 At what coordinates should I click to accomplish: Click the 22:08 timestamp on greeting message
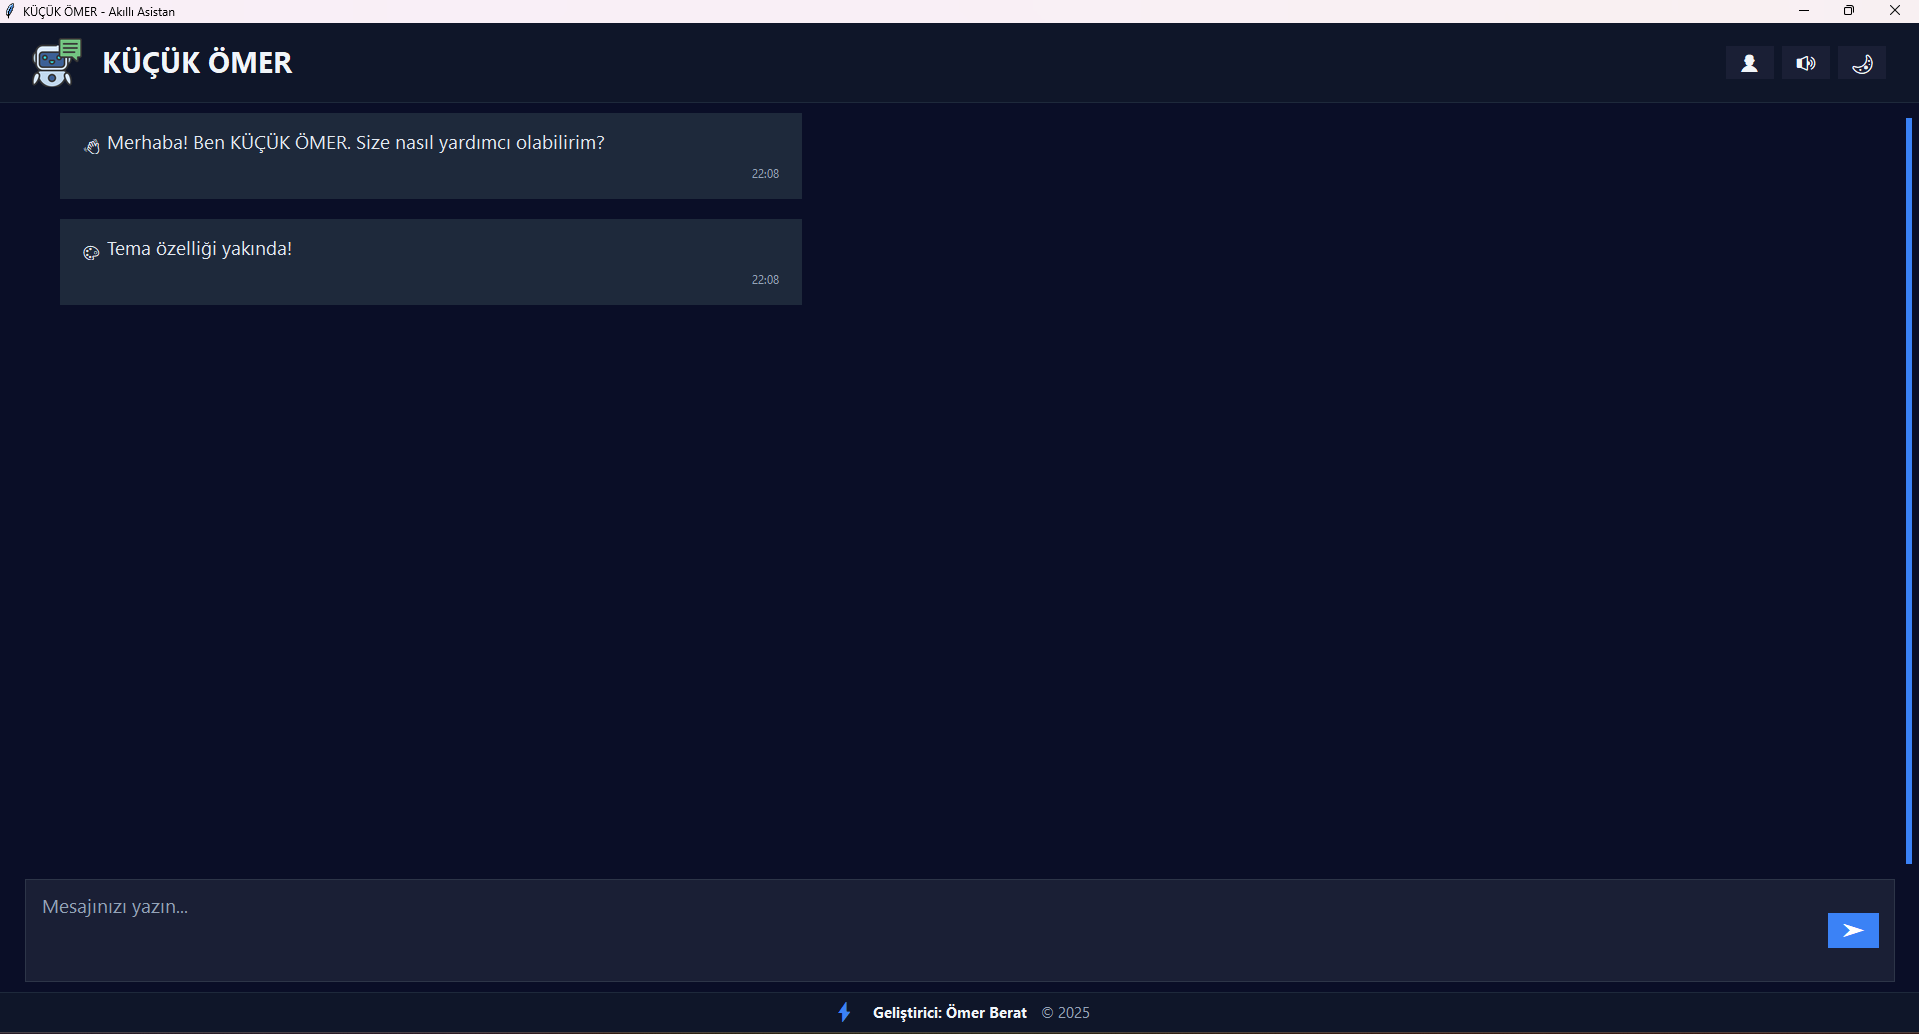(x=765, y=174)
